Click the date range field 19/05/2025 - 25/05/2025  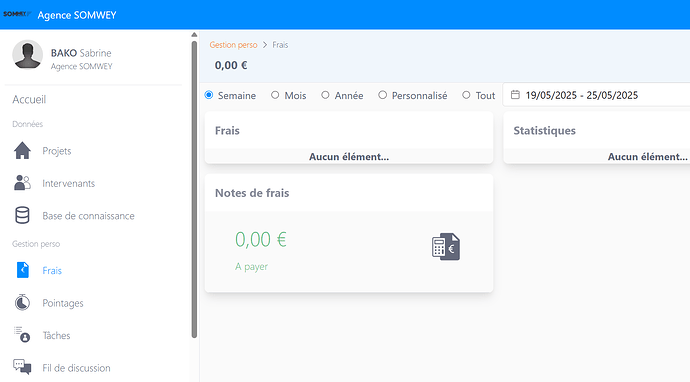click(596, 95)
